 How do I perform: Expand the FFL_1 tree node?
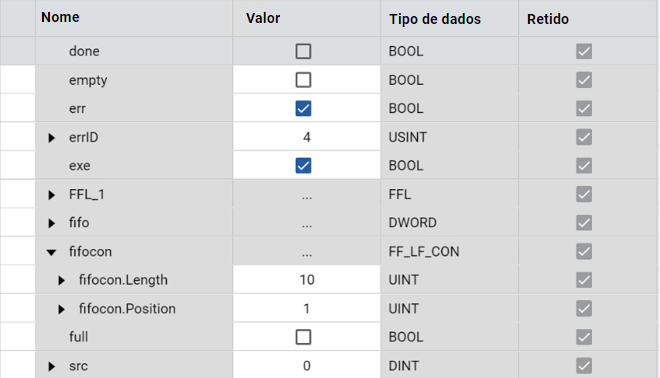point(51,195)
